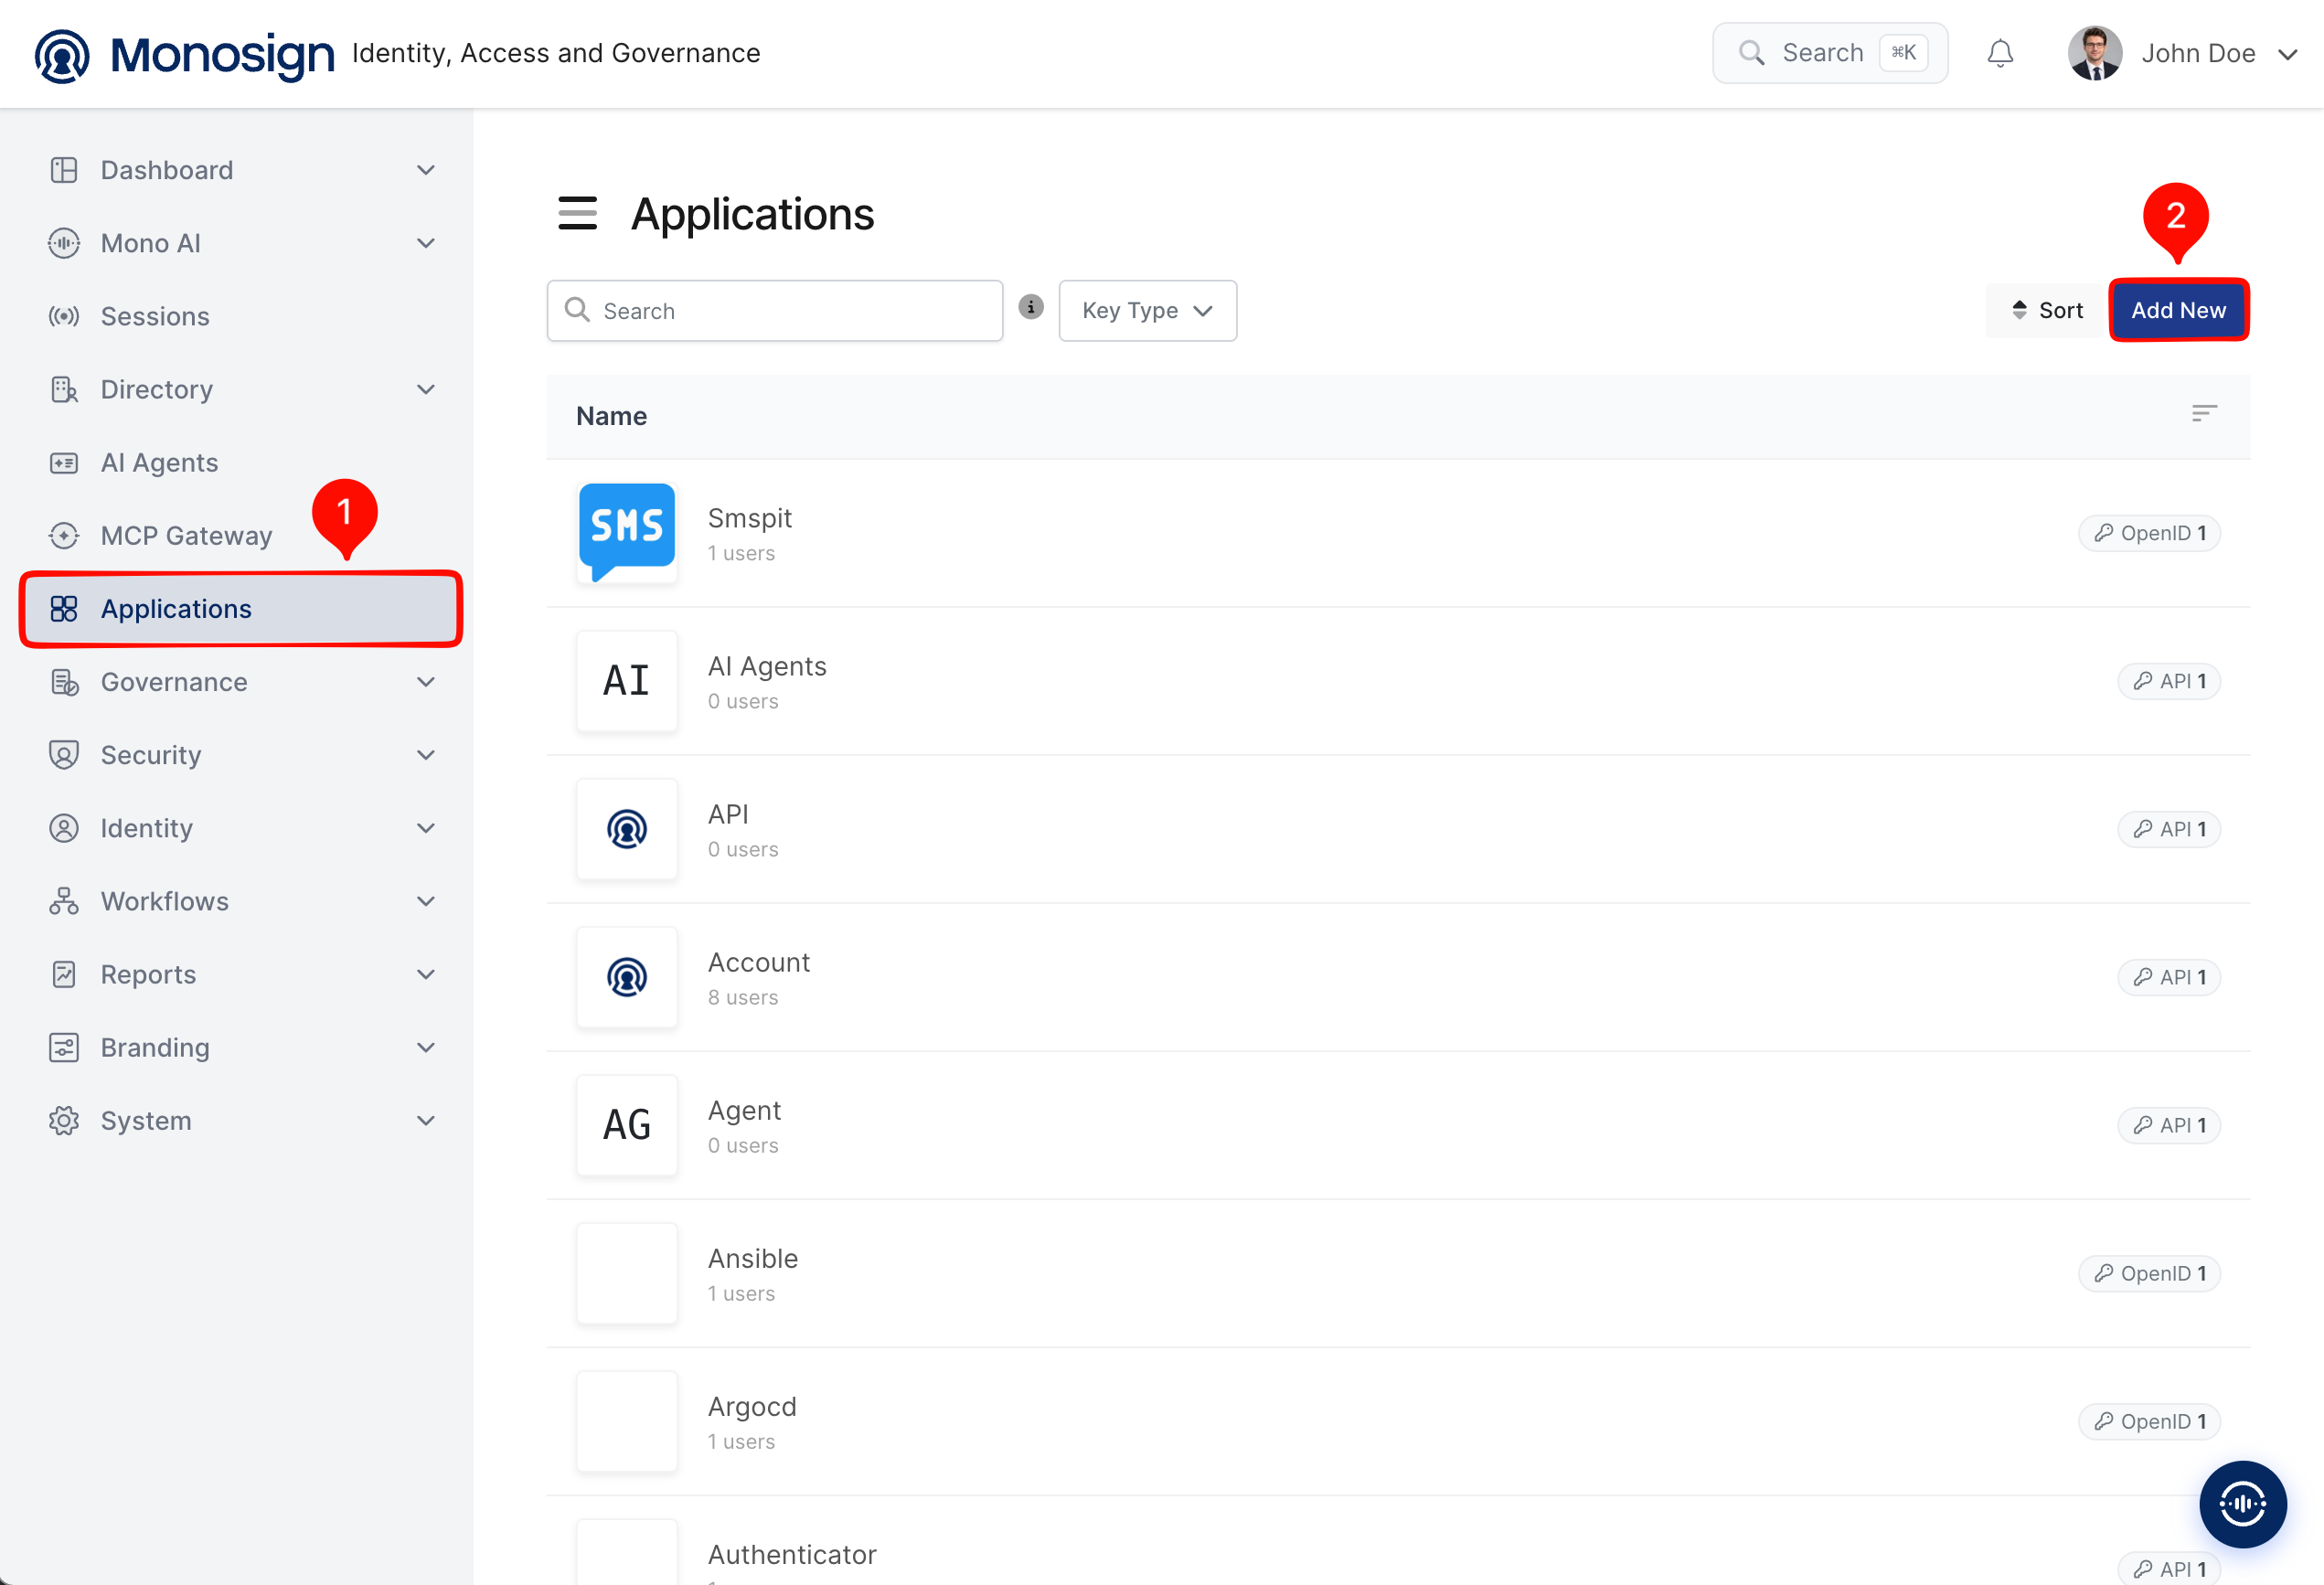
Task: Open the Mono AI floating assistant button
Action: [x=2243, y=1504]
